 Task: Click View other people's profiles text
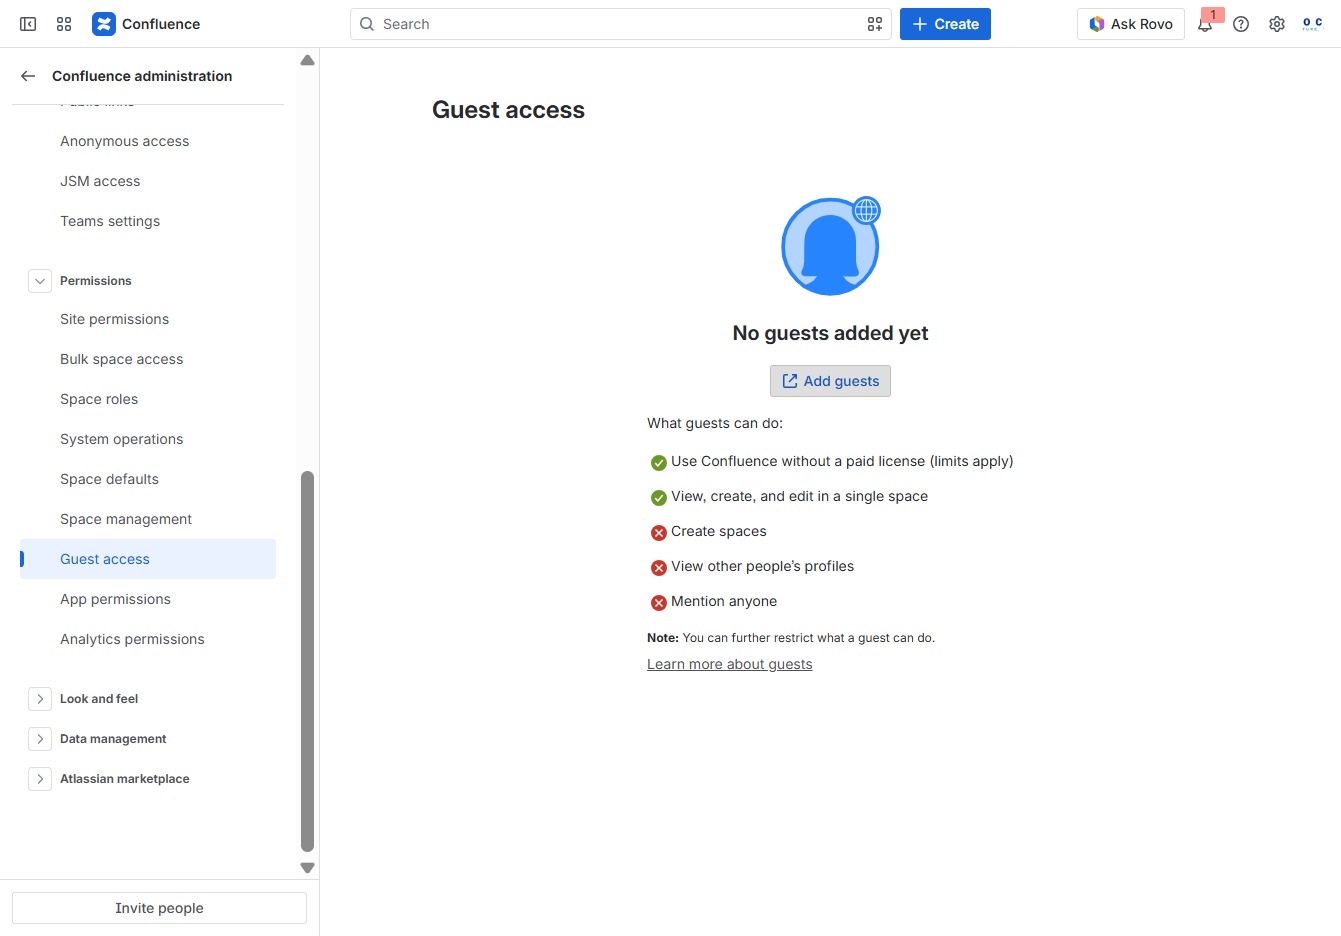pyautogui.click(x=762, y=566)
